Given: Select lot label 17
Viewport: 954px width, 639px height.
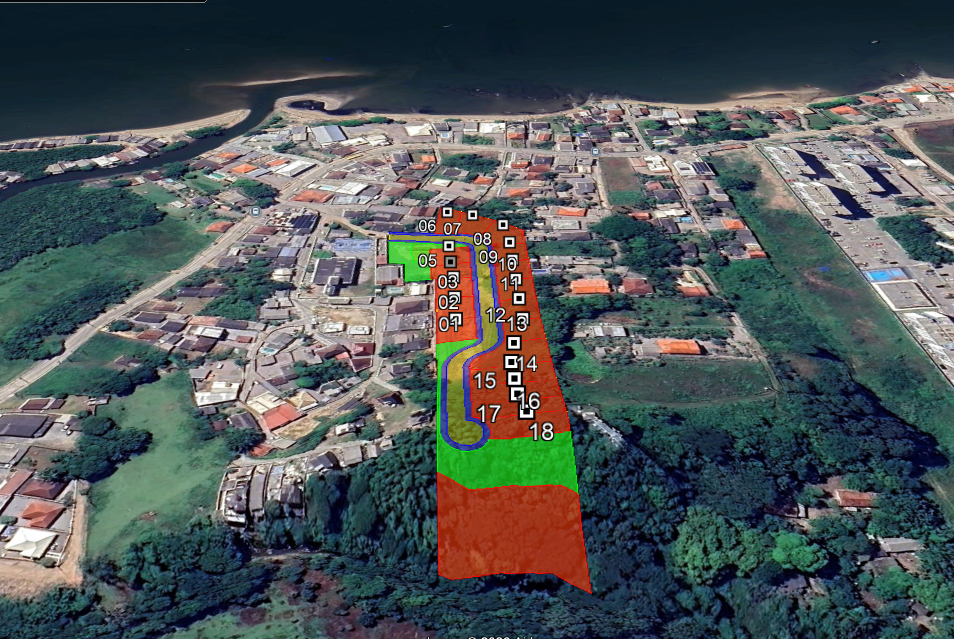Looking at the screenshot, I should pos(489,414).
